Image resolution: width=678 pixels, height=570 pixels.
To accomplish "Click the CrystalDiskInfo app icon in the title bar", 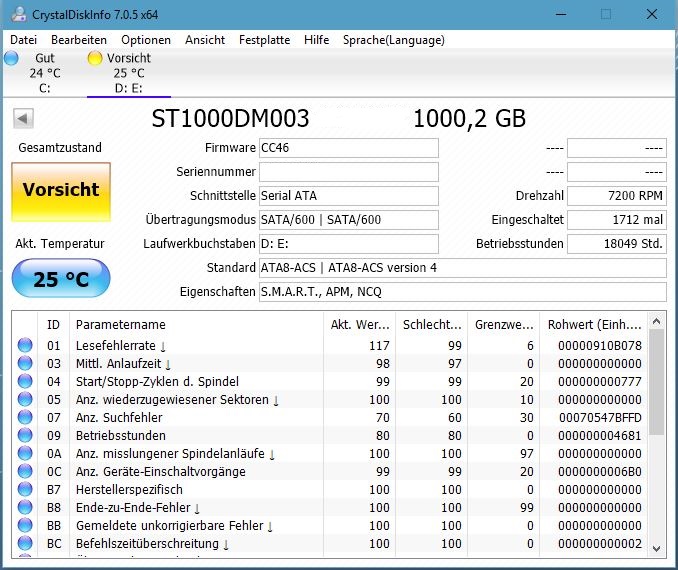I will pos(19,14).
